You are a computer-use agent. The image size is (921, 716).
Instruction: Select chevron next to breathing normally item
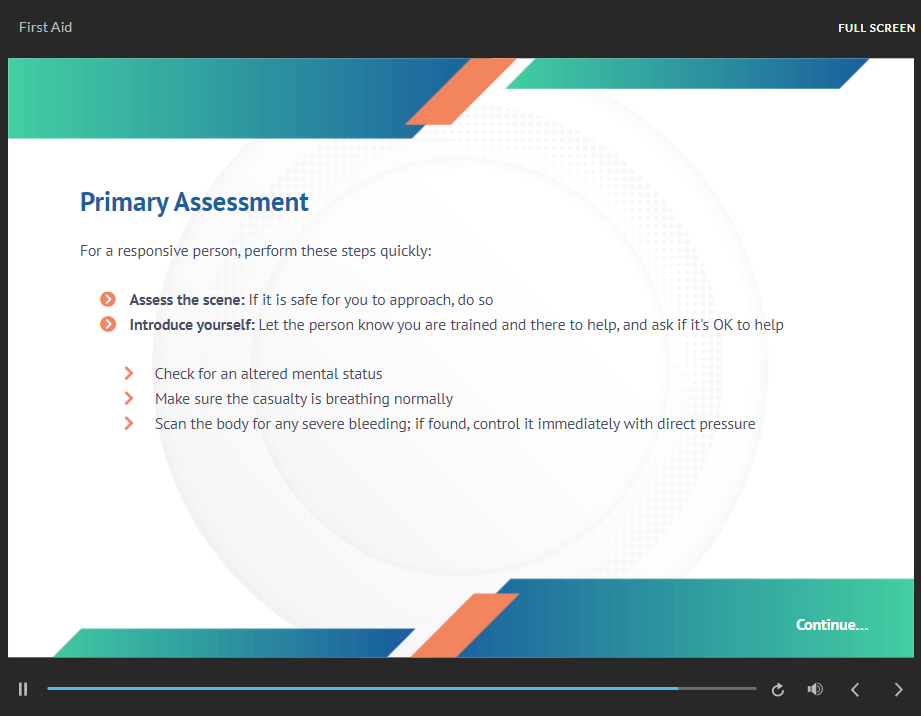pos(129,399)
